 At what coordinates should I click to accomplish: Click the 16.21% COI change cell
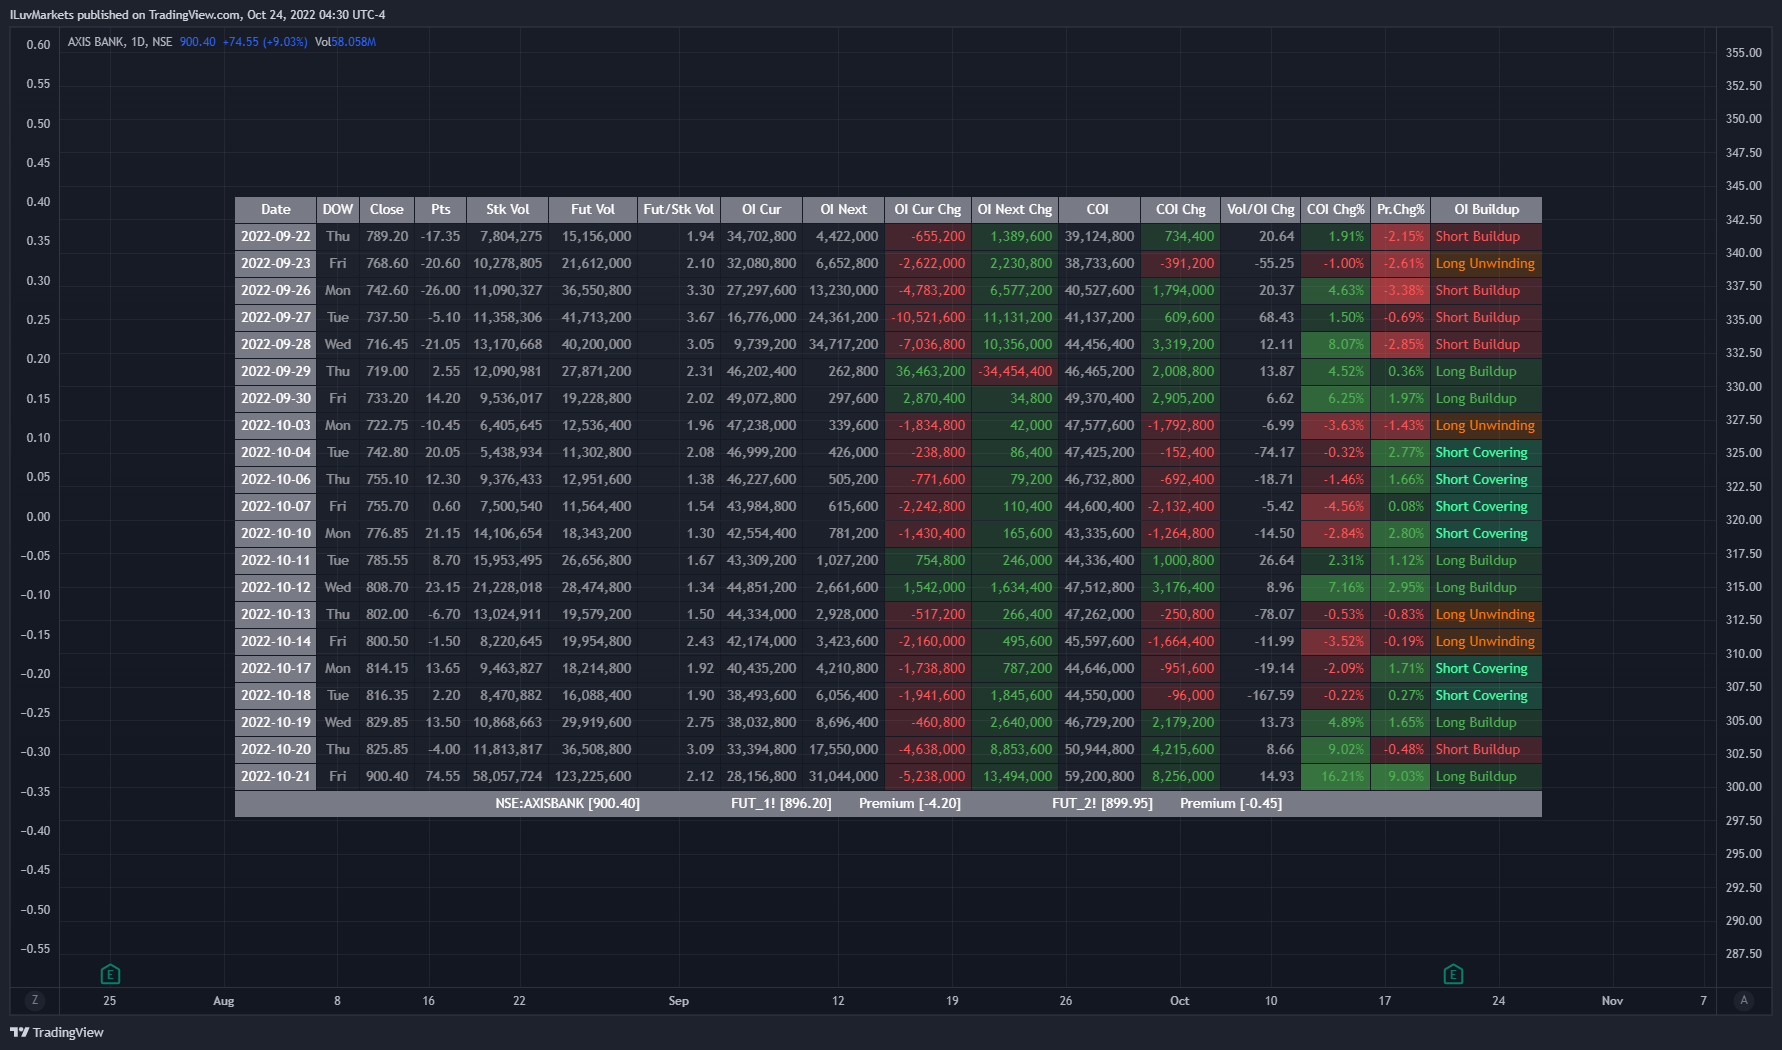(x=1336, y=777)
